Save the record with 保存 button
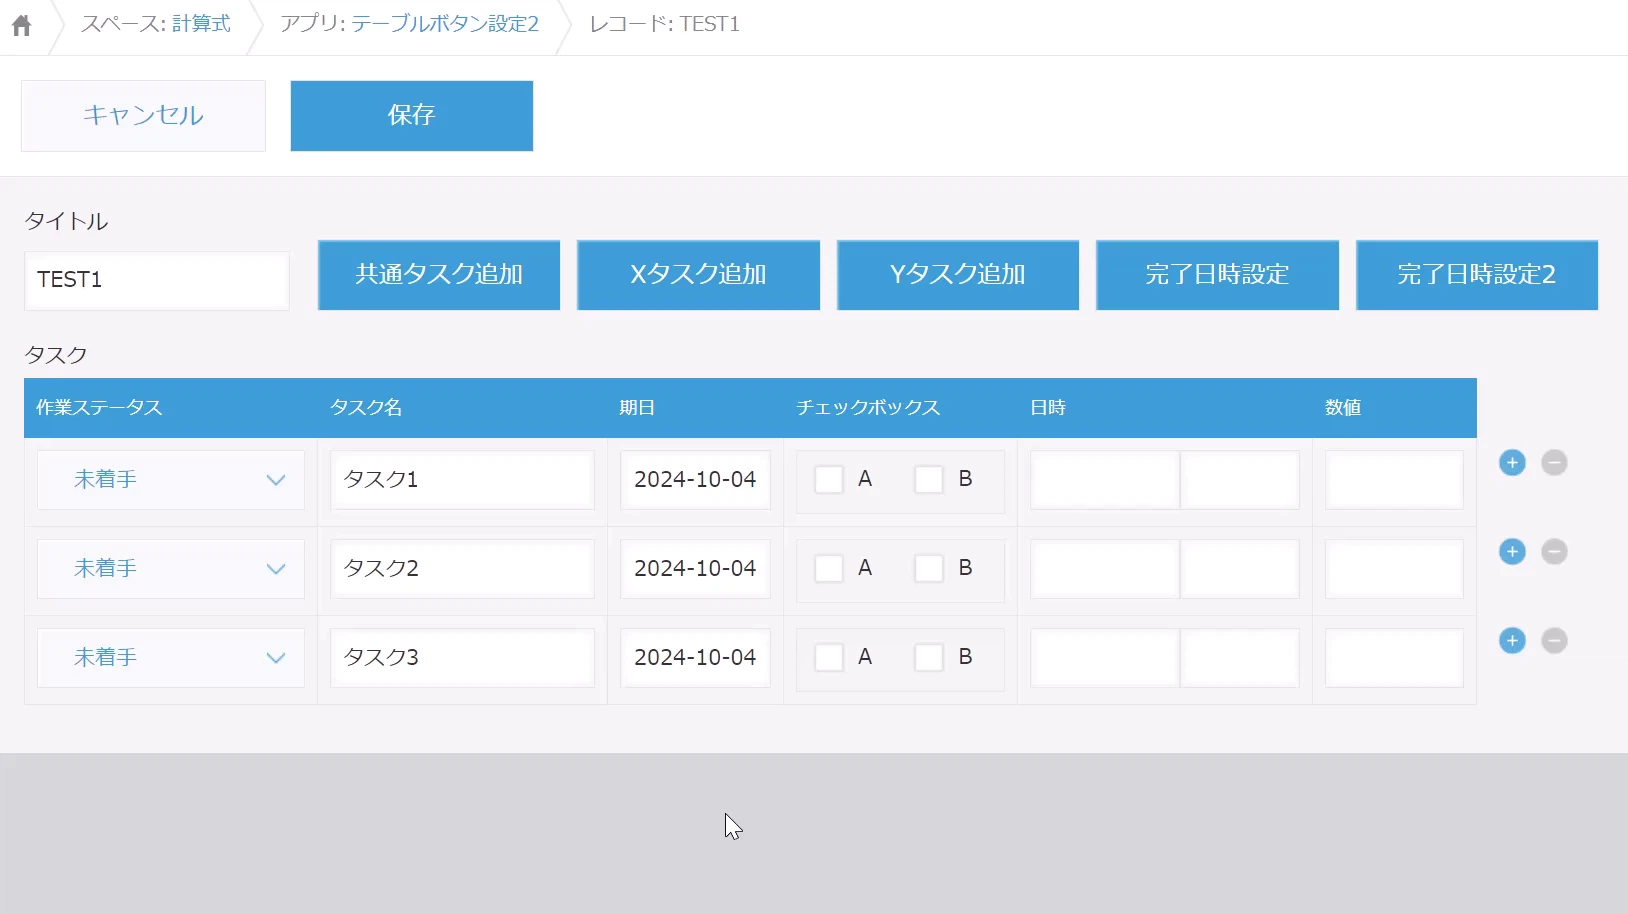This screenshot has width=1628, height=914. (412, 116)
